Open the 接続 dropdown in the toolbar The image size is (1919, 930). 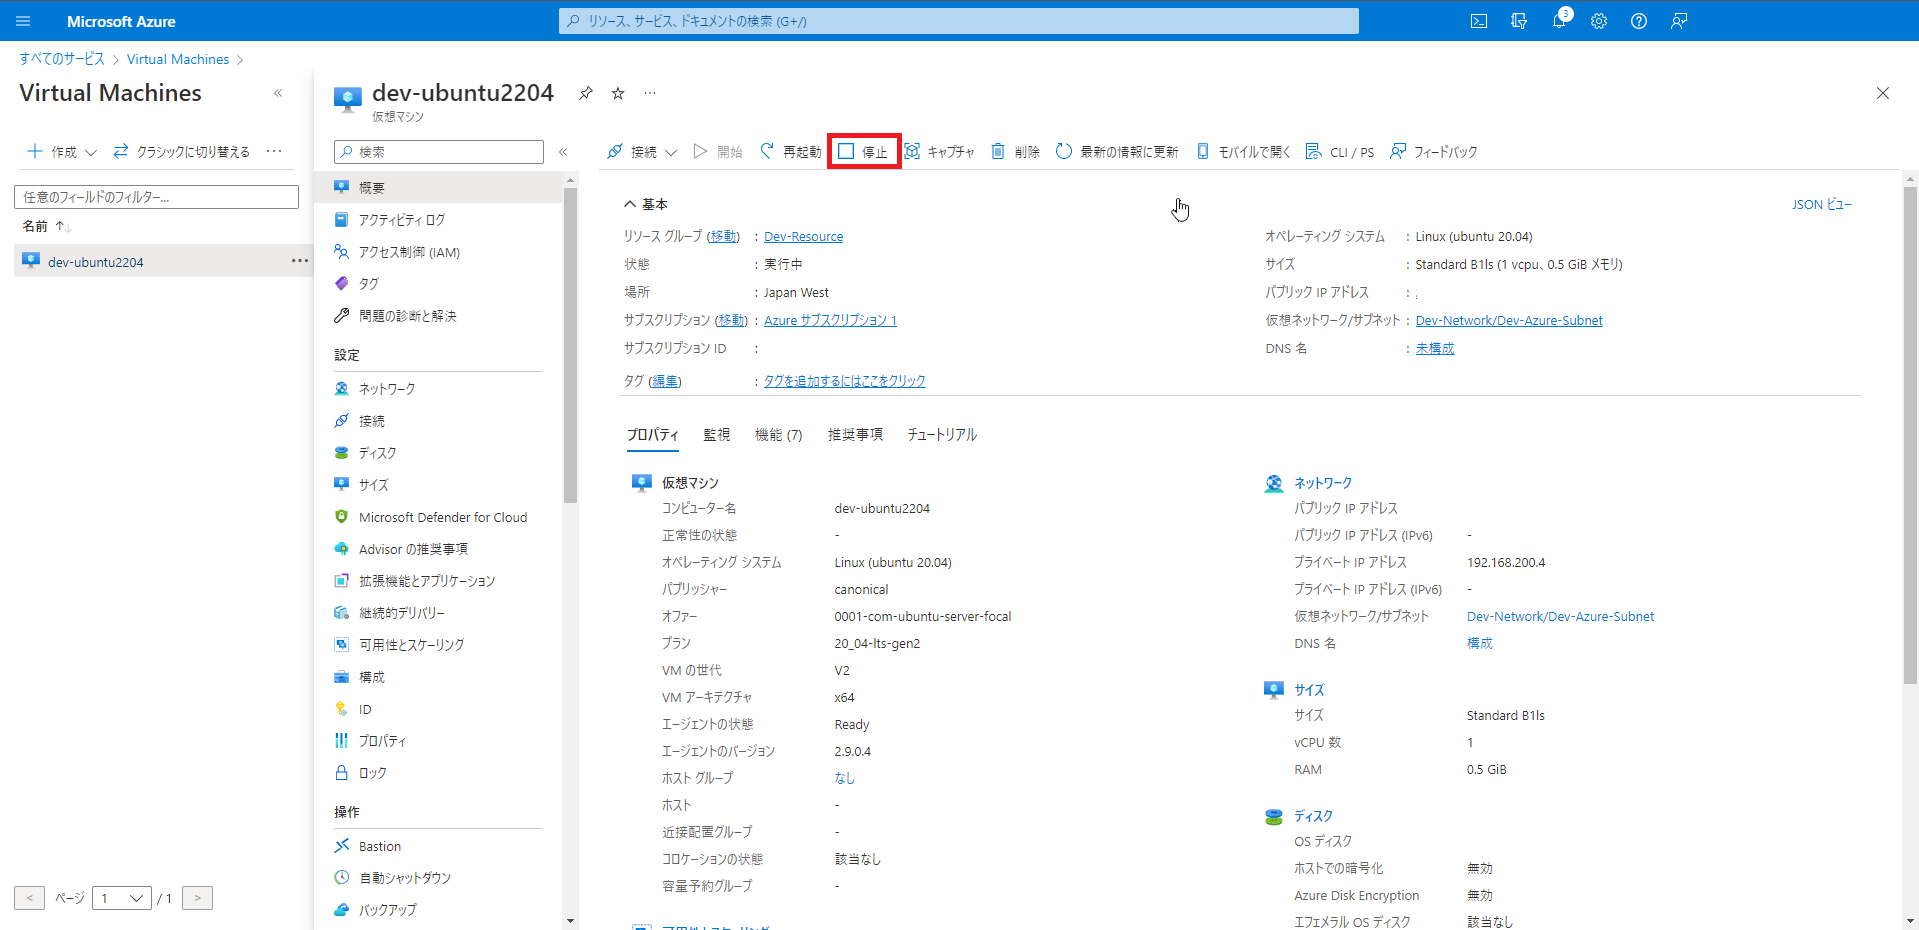click(642, 152)
